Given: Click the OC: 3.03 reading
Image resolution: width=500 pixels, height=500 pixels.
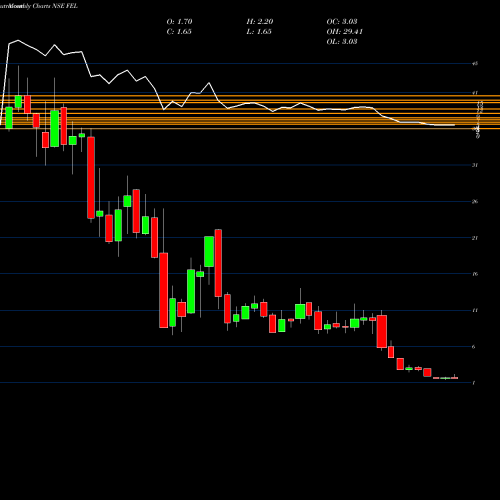Looking at the screenshot, I should (x=342, y=22).
